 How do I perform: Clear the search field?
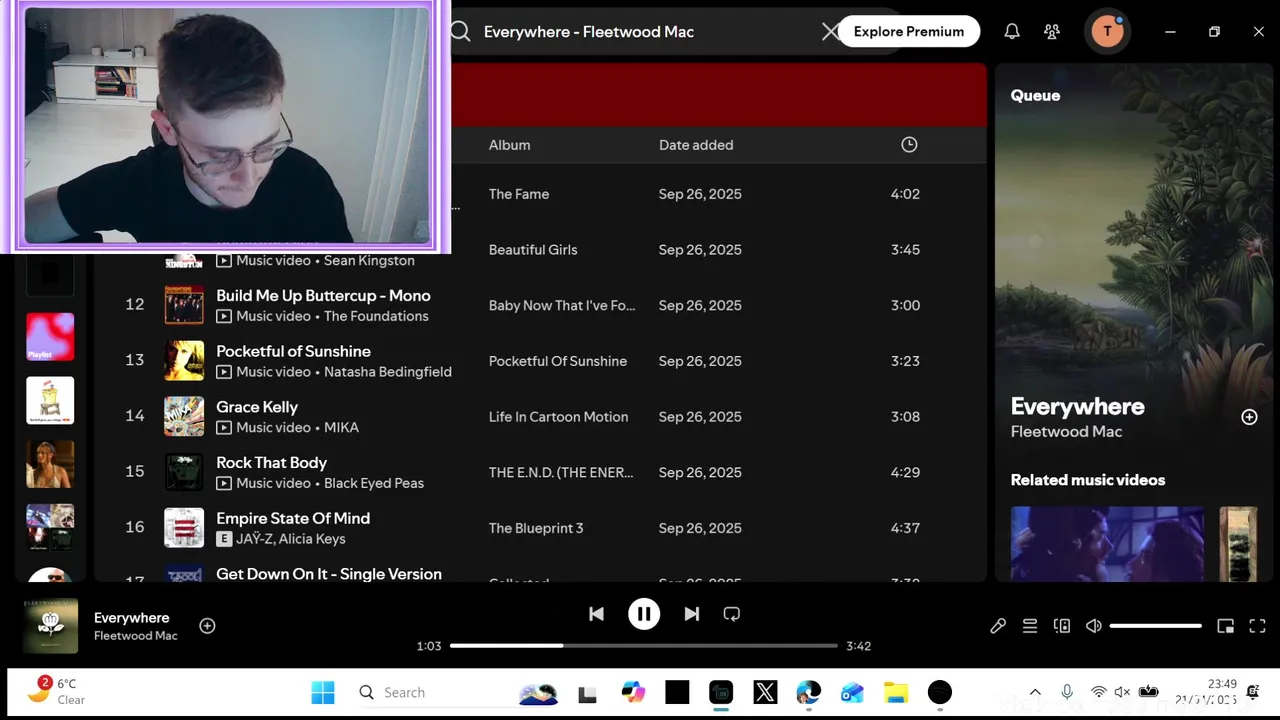(830, 32)
